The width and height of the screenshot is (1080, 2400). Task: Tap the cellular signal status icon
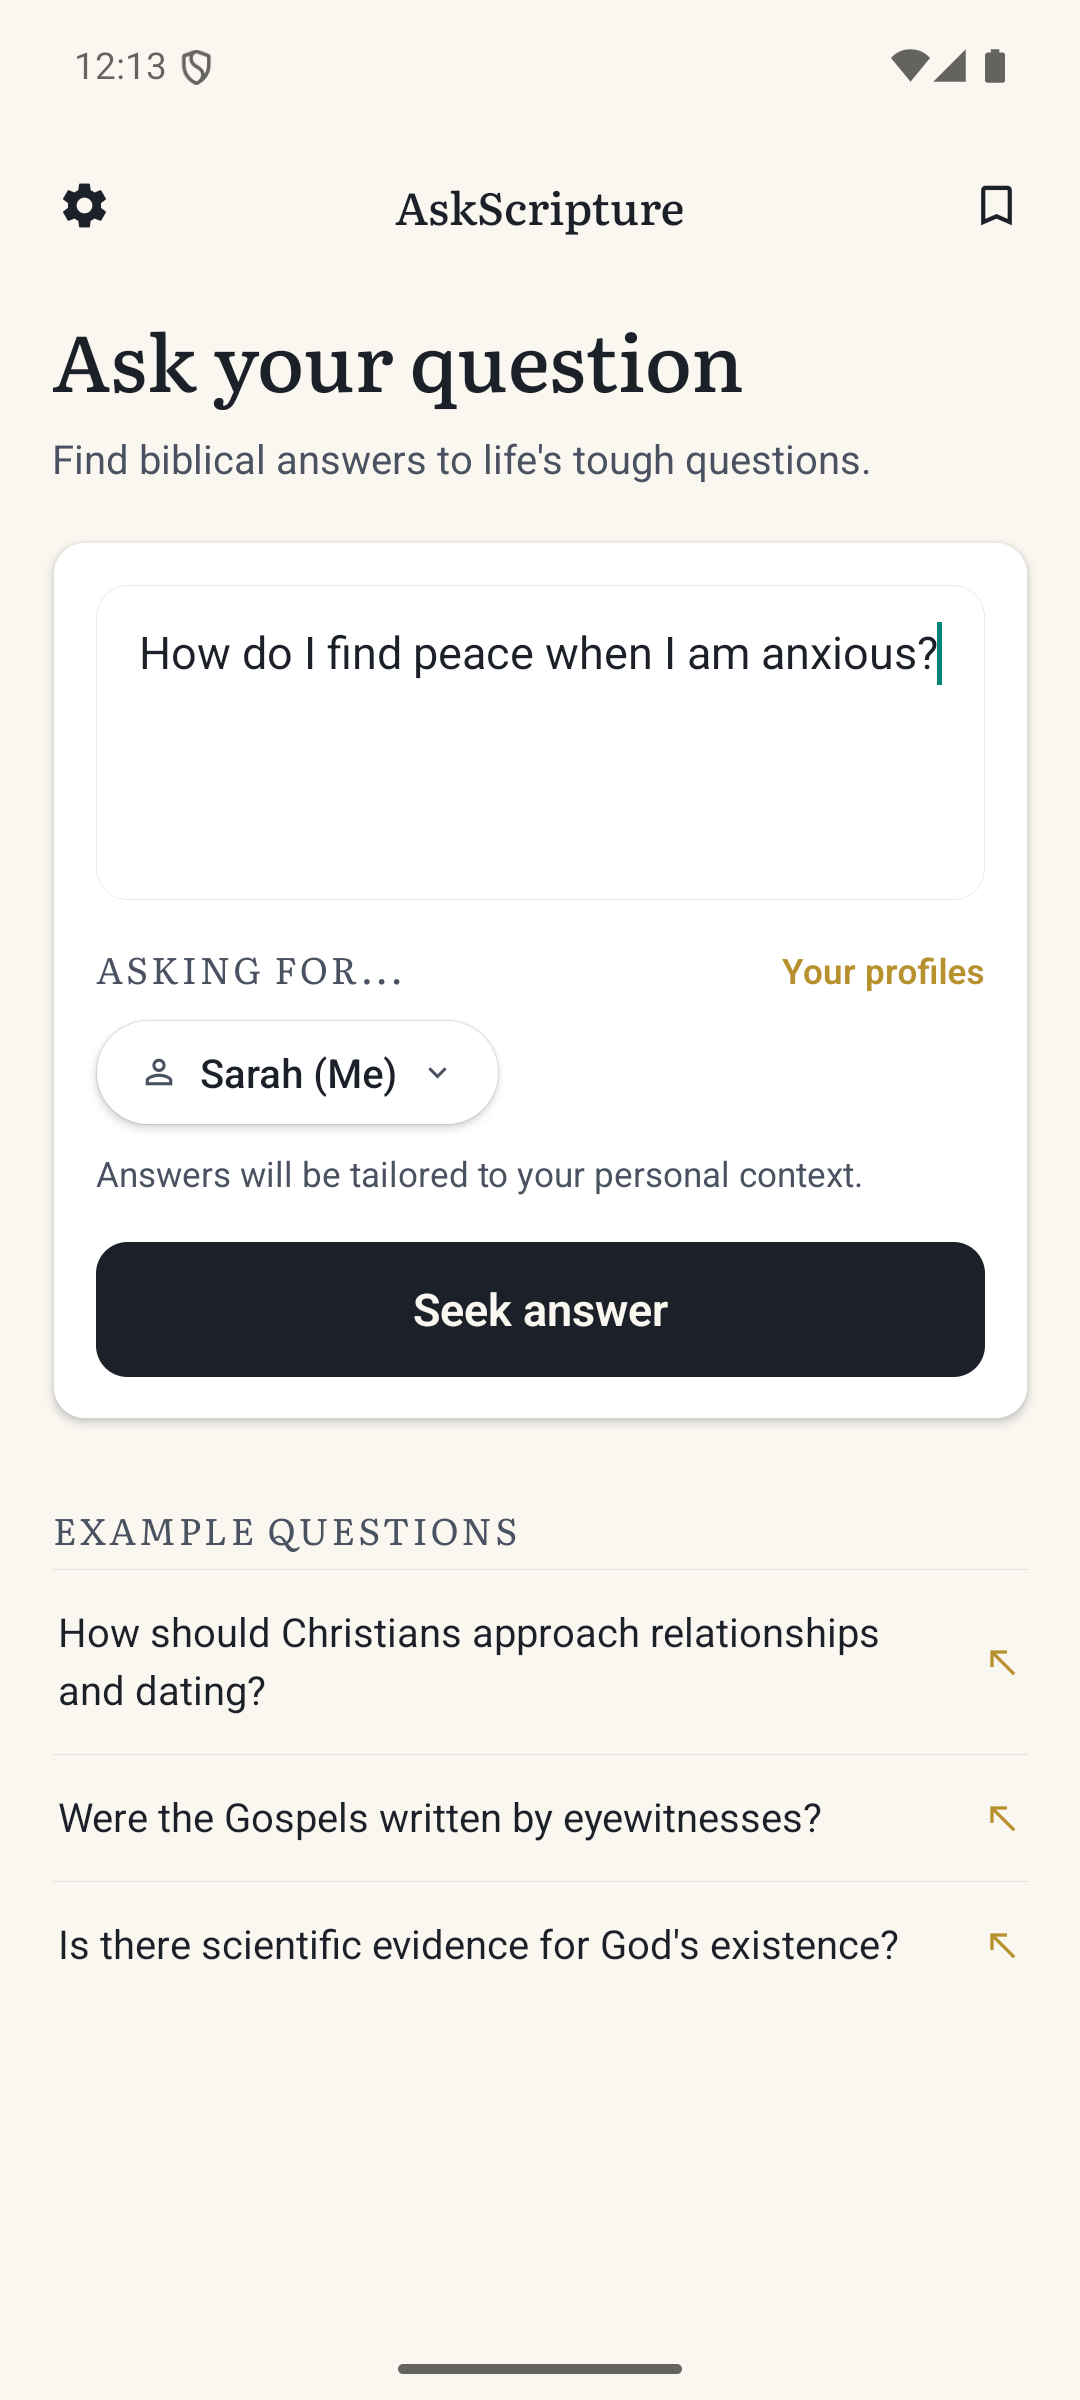950,66
